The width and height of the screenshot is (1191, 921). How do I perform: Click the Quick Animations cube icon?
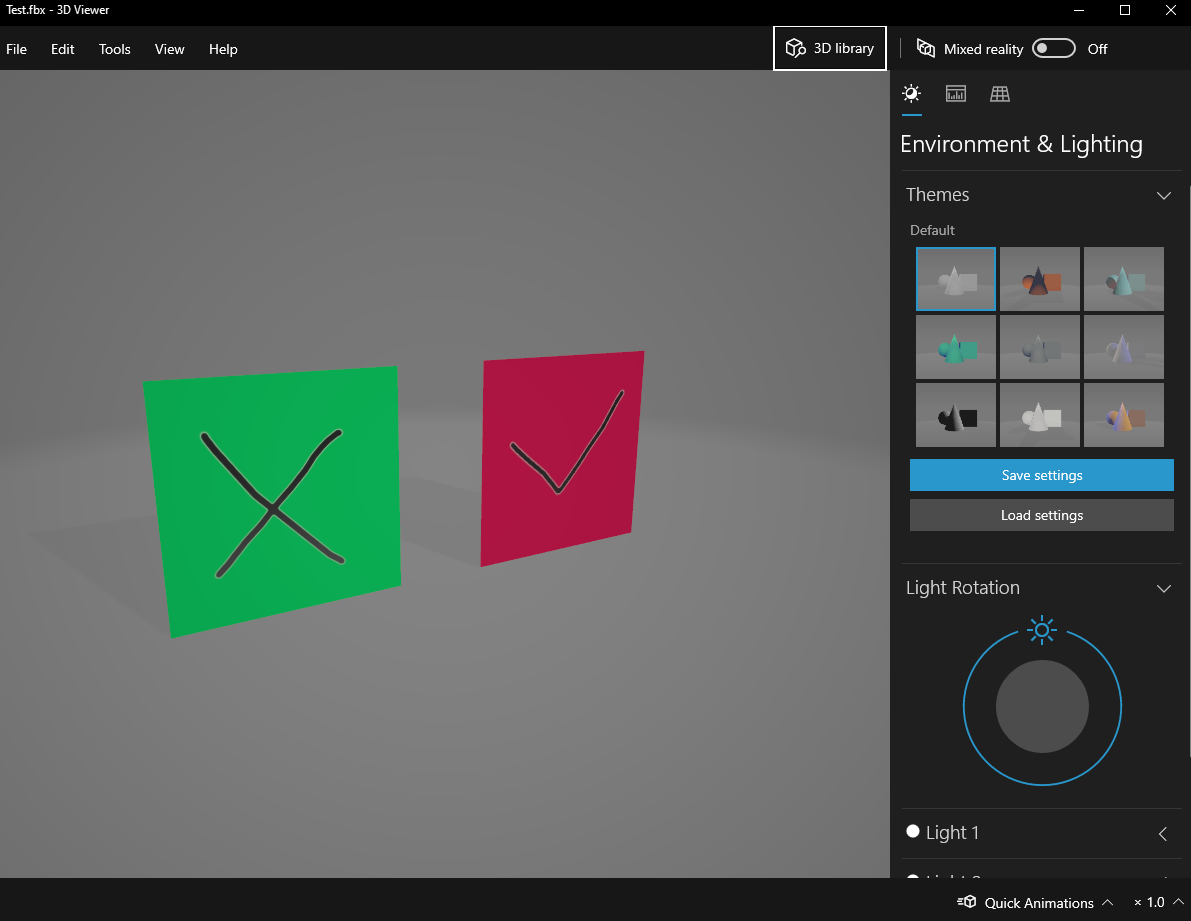(x=966, y=902)
